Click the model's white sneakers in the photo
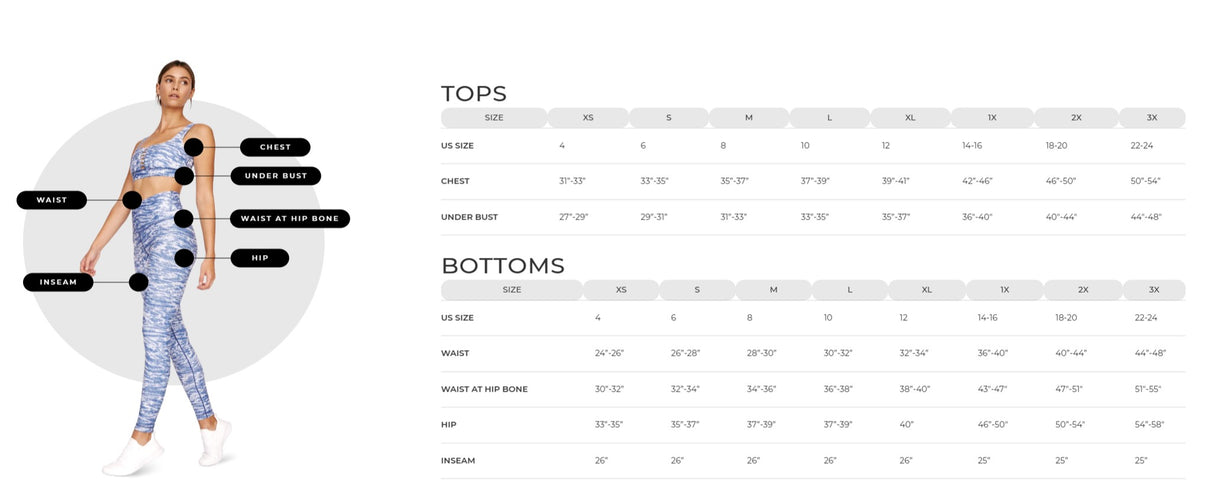This screenshot has width=1214, height=485. point(135,456)
